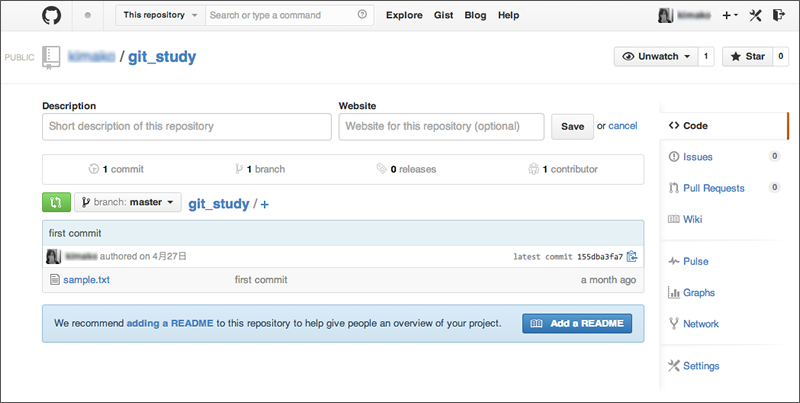Save the repository description
The height and width of the screenshot is (403, 800).
(x=572, y=127)
